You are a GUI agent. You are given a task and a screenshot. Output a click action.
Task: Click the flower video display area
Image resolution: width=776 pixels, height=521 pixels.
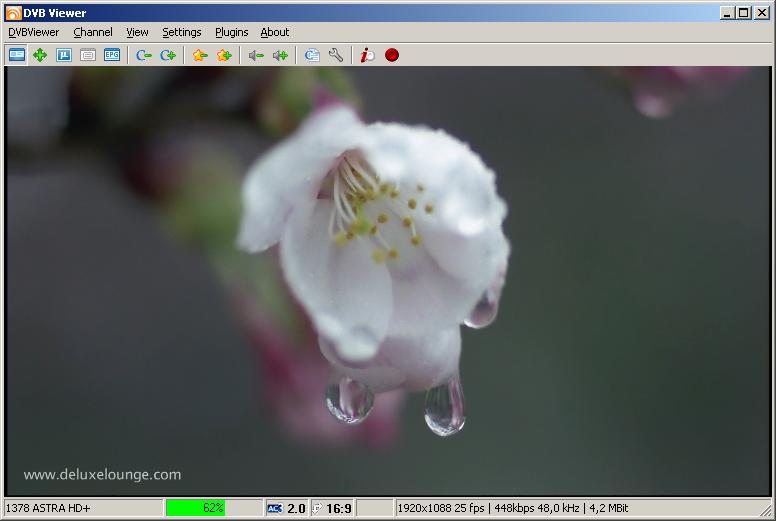coord(388,281)
